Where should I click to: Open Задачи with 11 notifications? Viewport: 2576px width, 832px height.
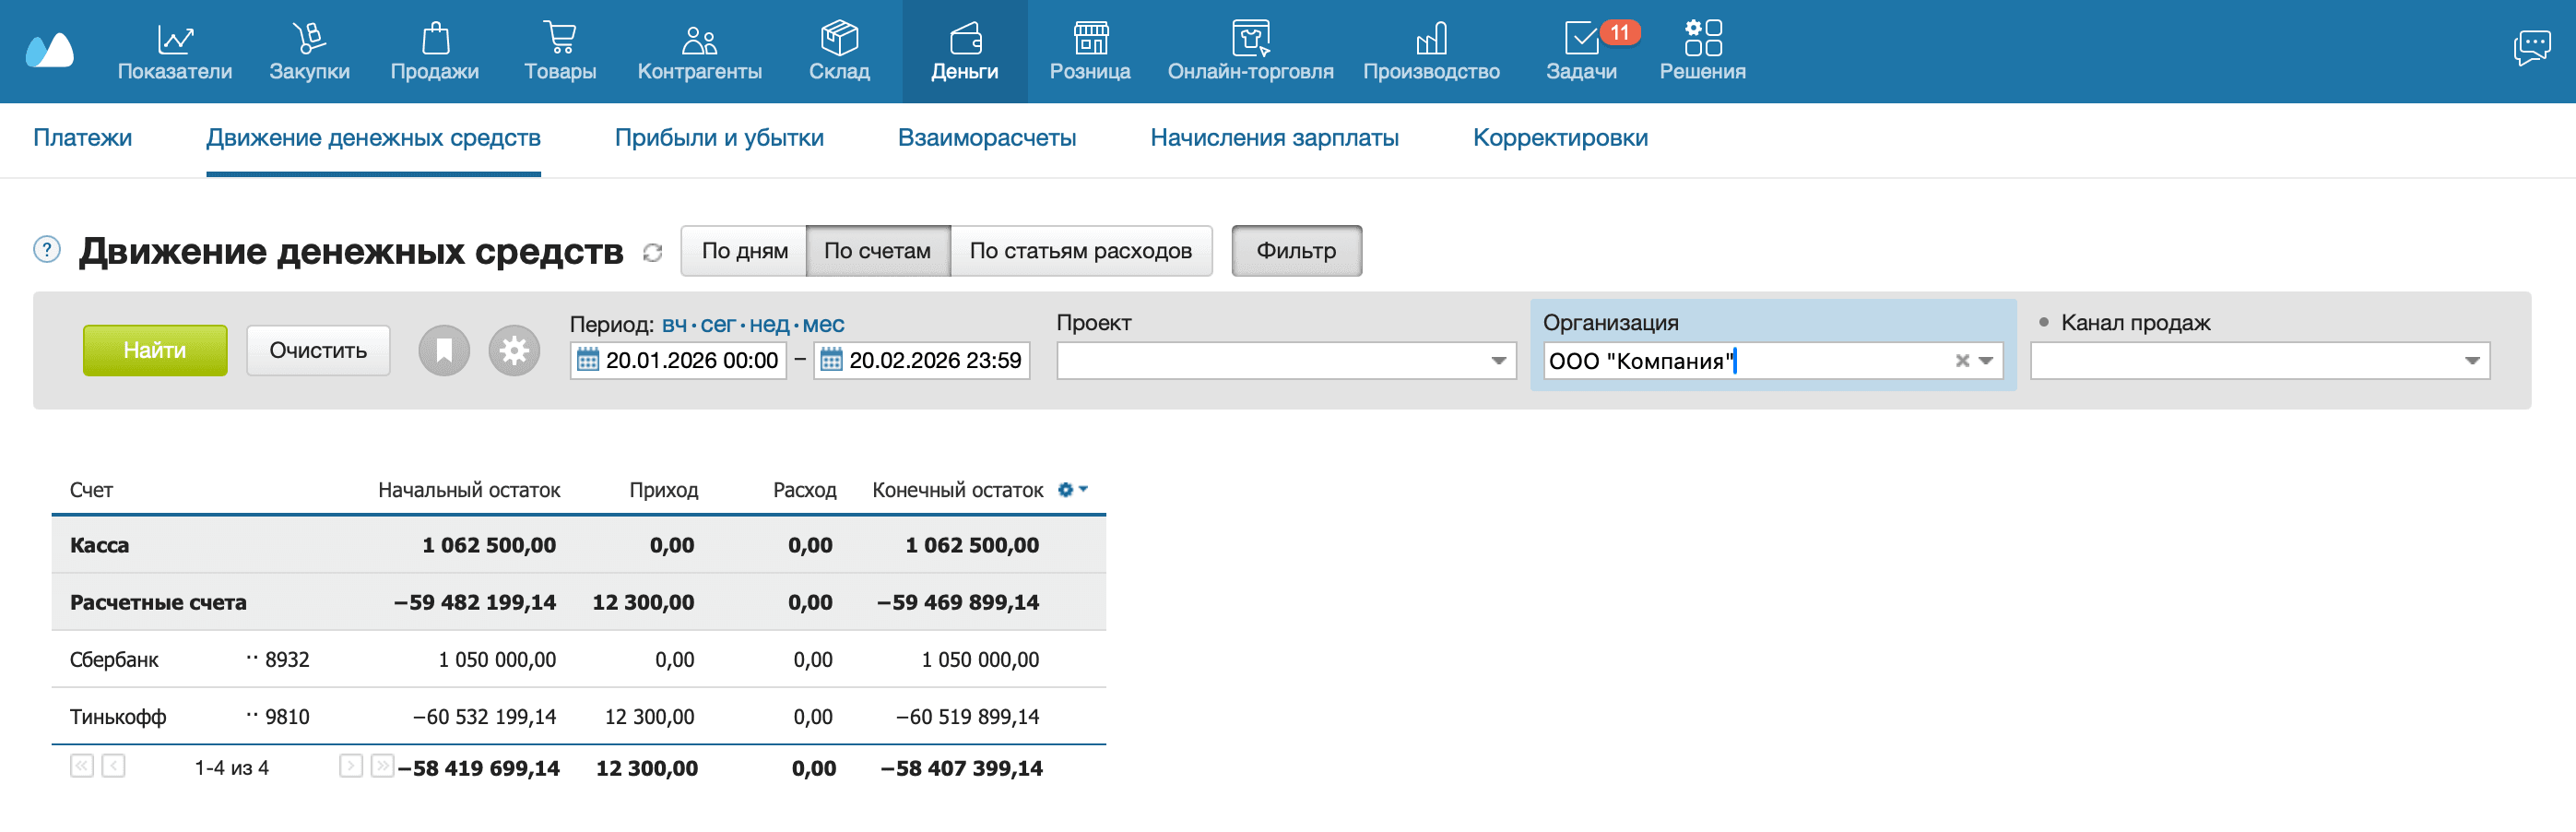point(1583,50)
